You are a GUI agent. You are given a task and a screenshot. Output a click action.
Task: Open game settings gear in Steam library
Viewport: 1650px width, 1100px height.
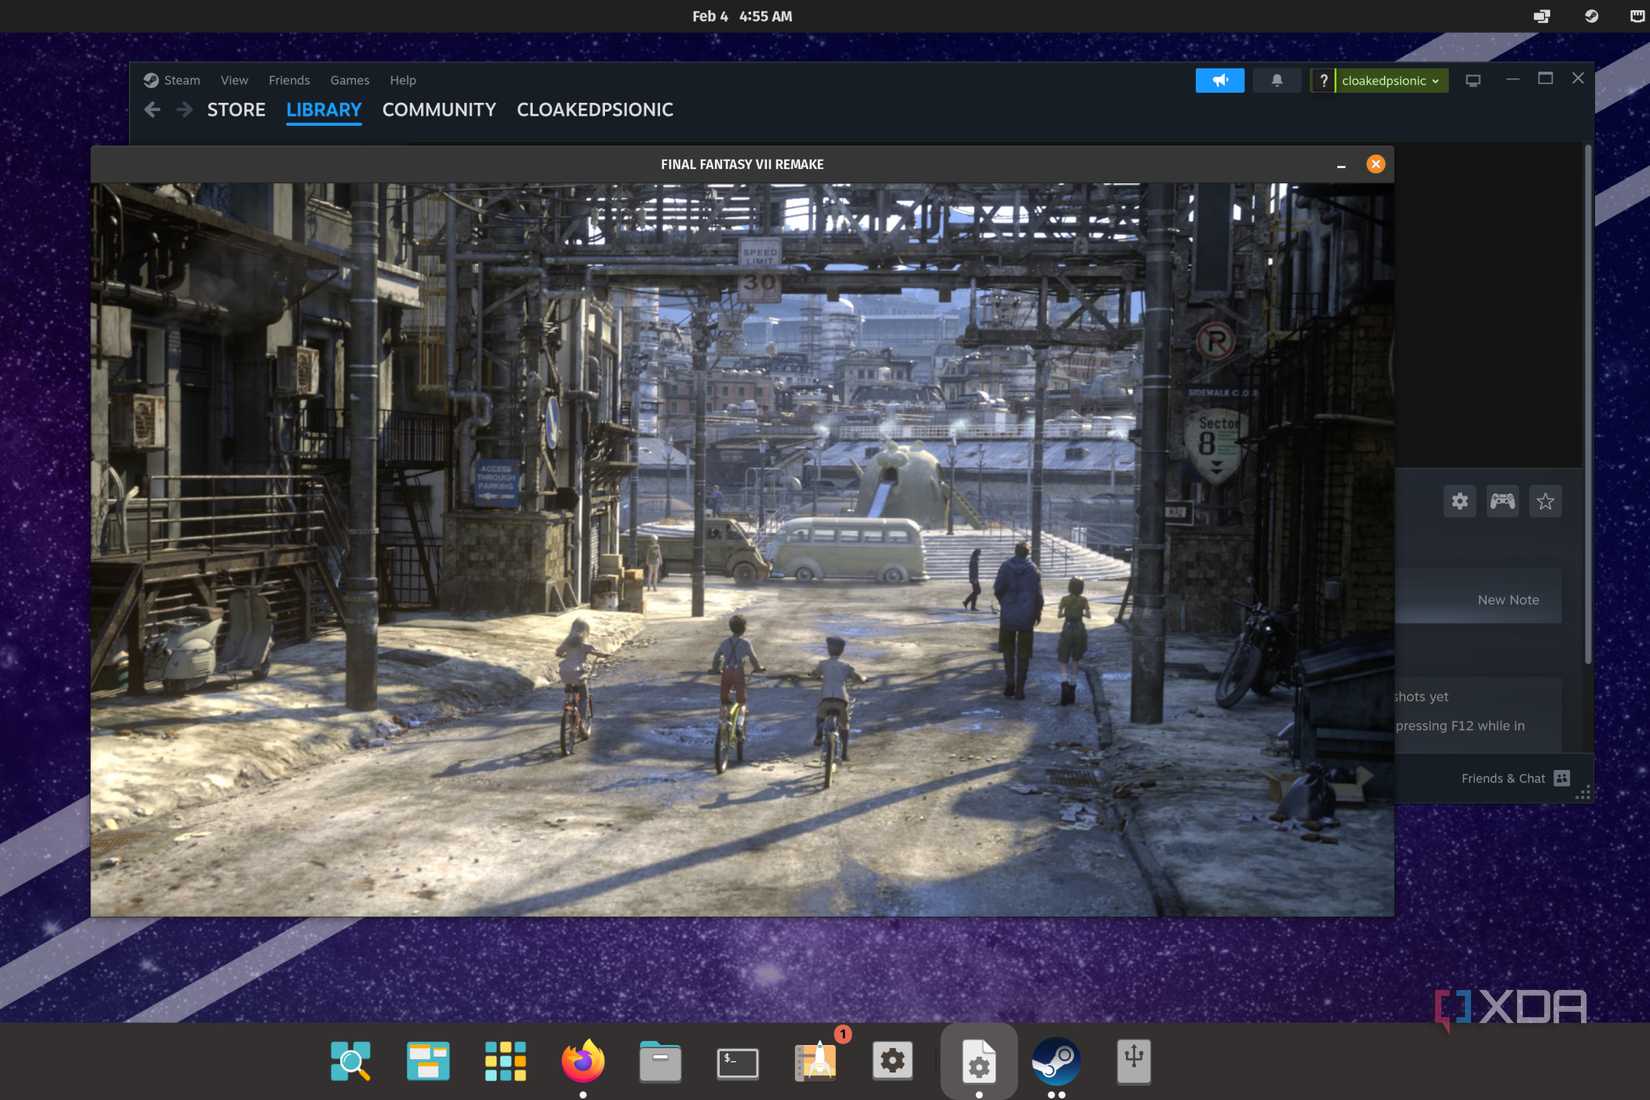[1460, 501]
